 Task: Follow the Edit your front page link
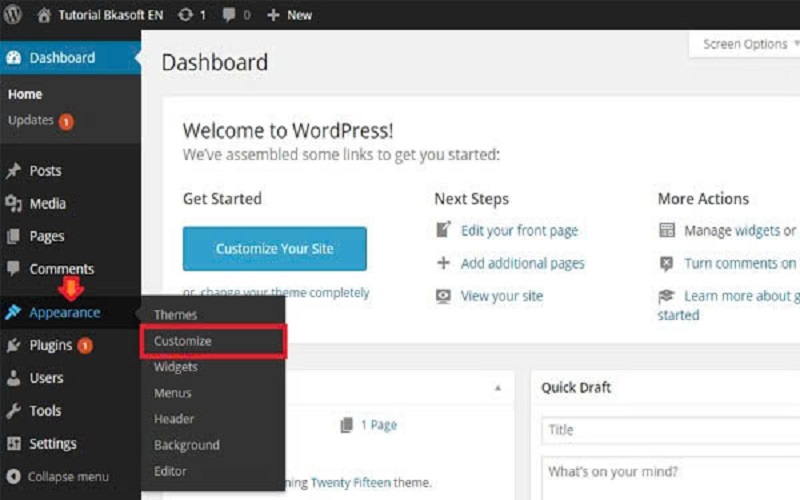pyautogui.click(x=519, y=231)
